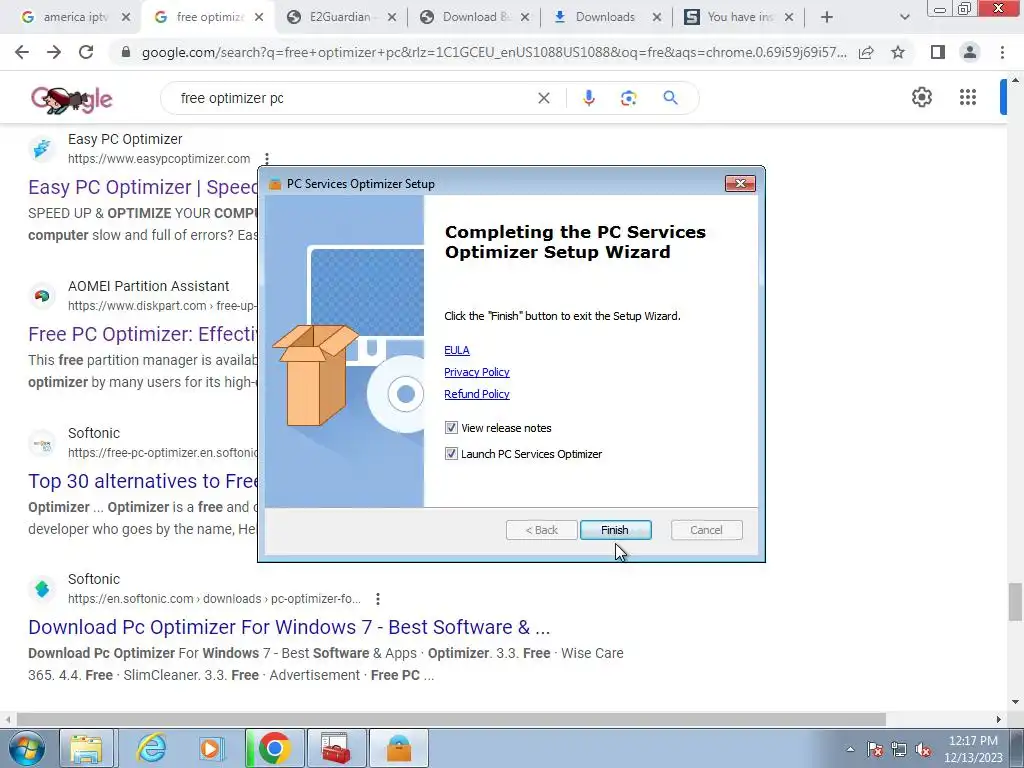Click the Finish button in Setup Wizard
This screenshot has height=768, width=1024.
[x=615, y=530]
